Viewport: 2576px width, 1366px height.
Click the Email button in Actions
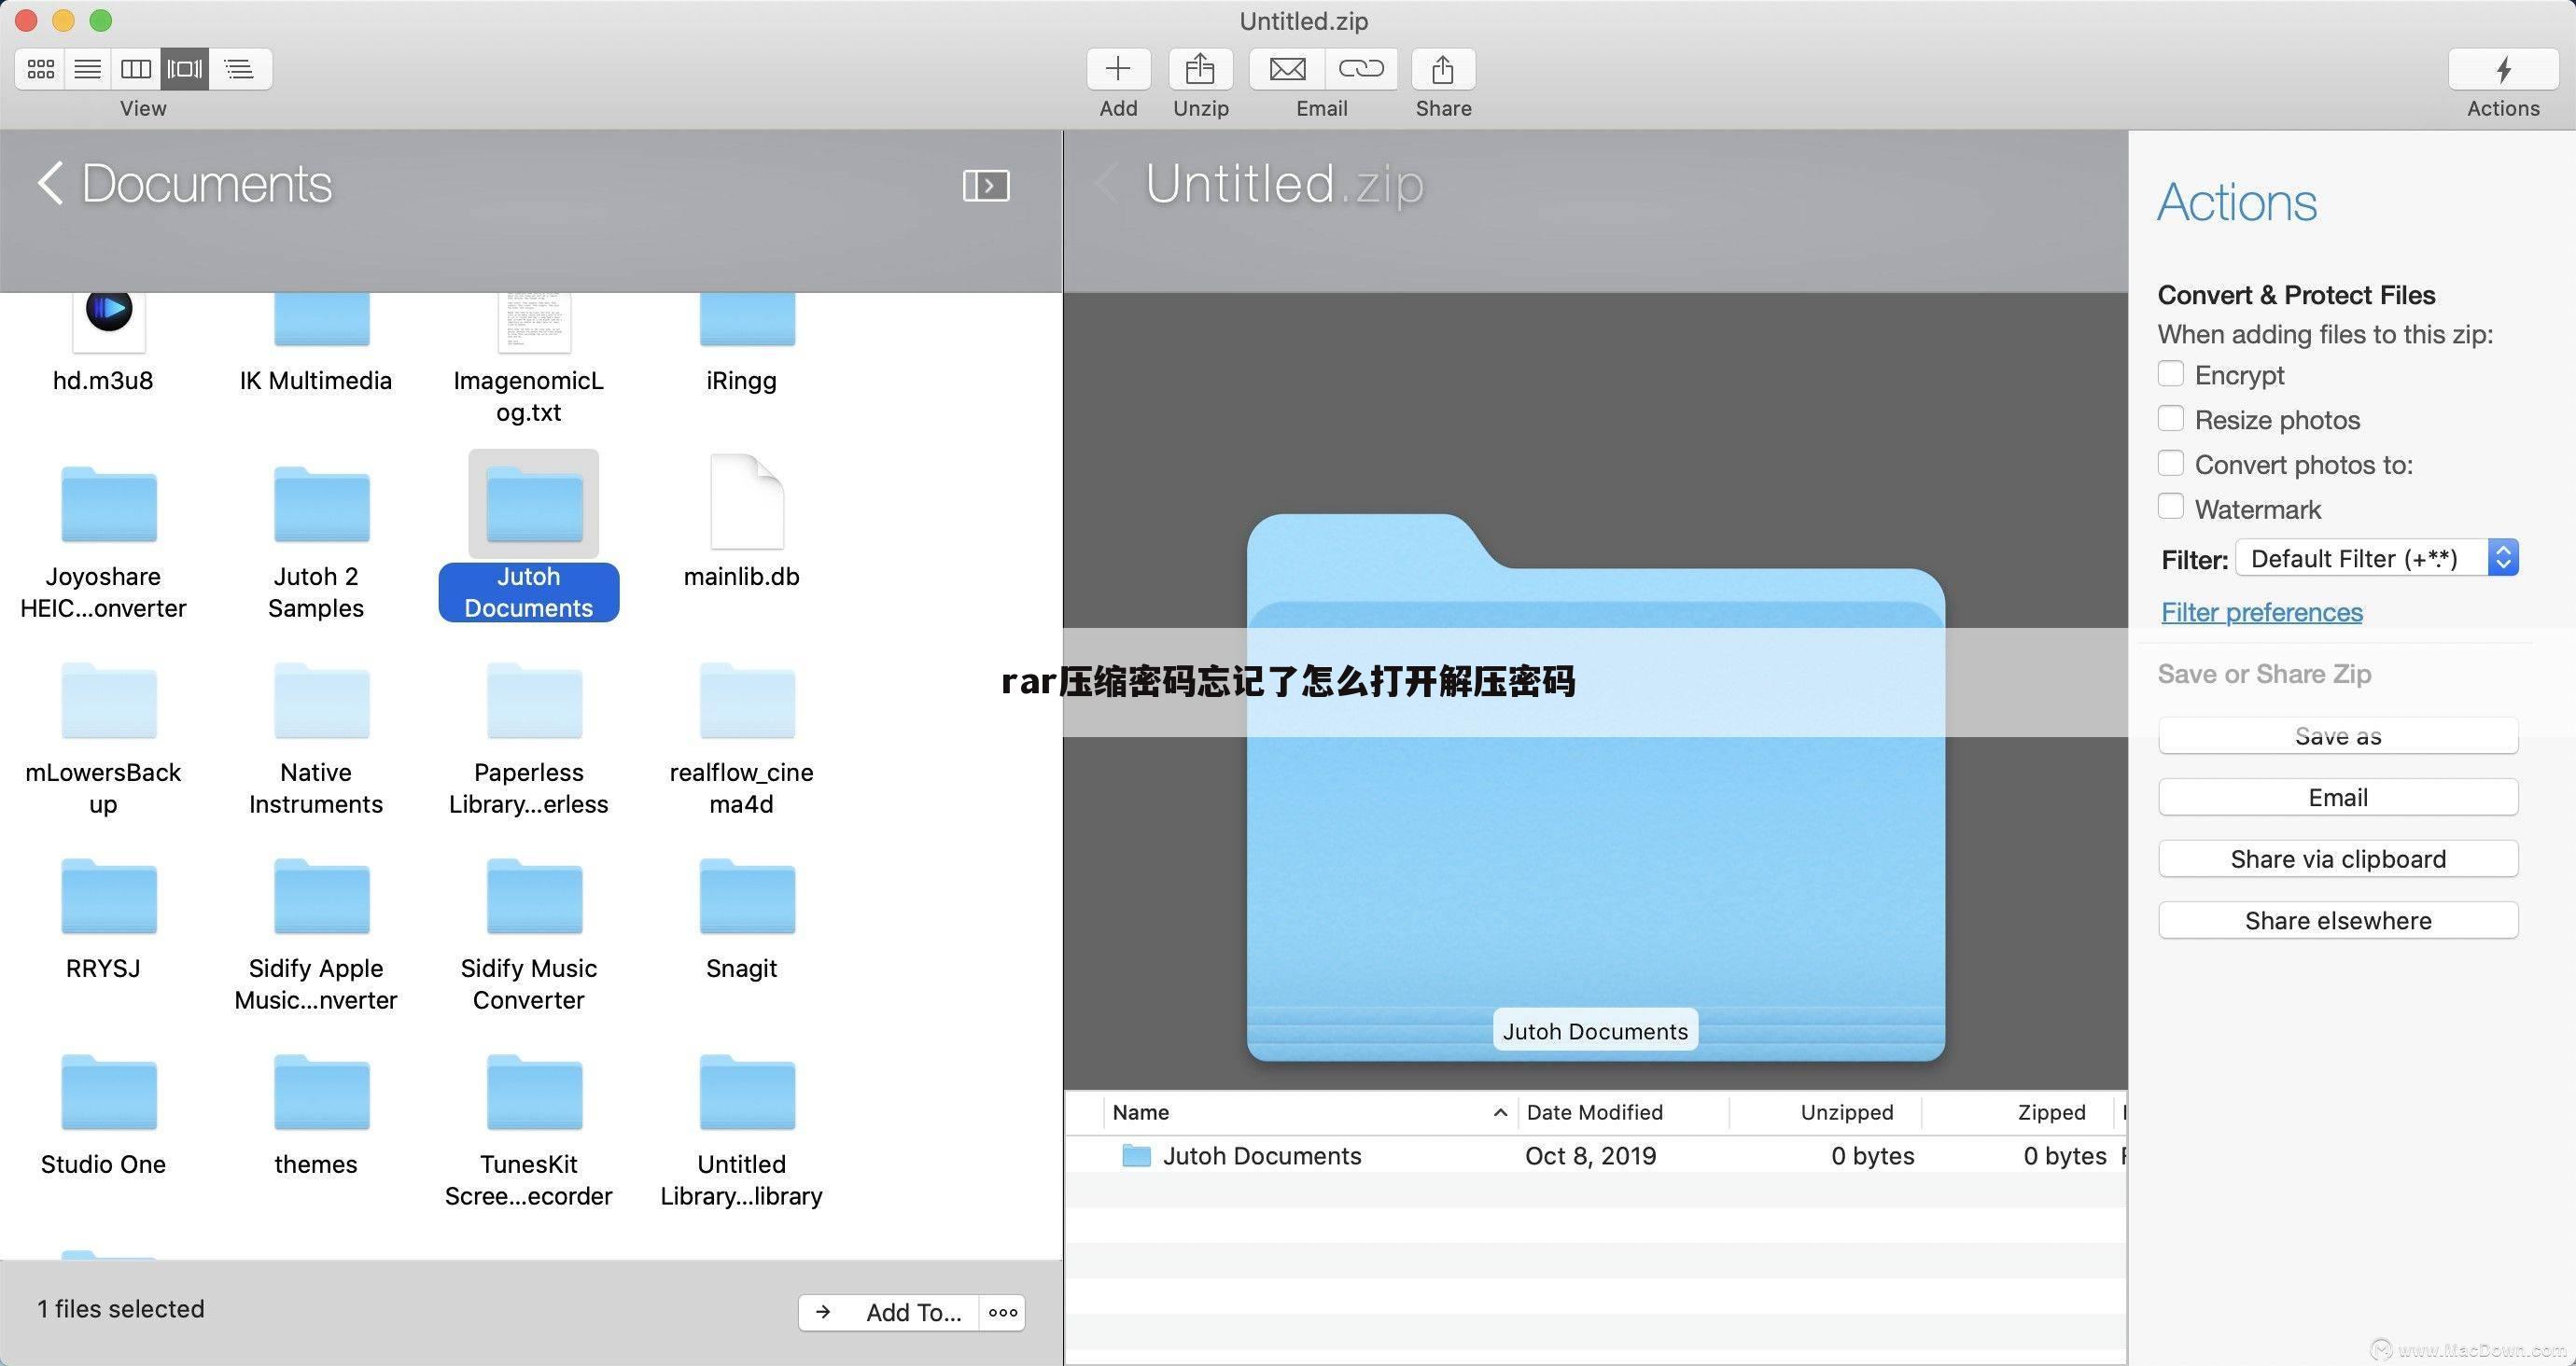click(2338, 797)
